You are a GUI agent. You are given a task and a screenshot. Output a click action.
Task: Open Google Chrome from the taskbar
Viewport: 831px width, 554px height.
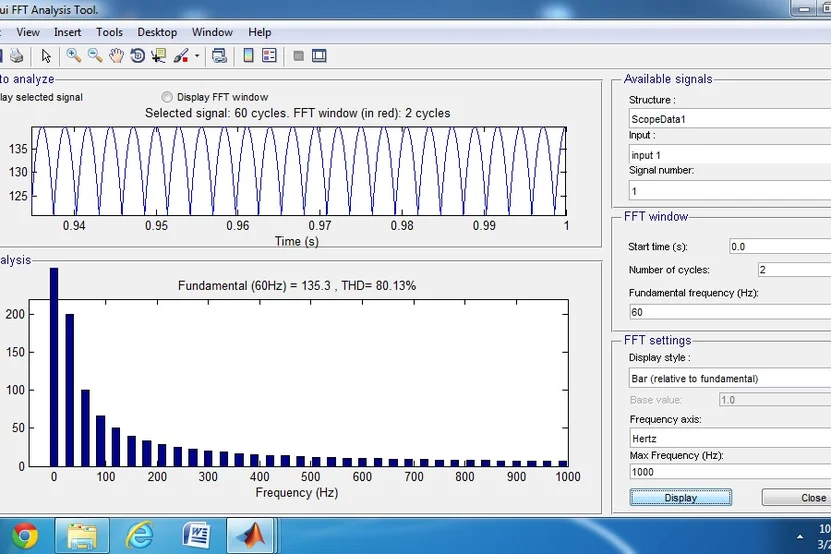click(24, 537)
